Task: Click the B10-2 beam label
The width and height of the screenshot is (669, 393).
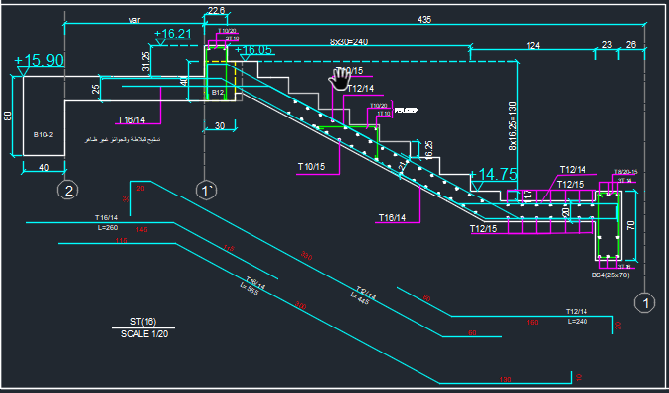Action: [44, 134]
